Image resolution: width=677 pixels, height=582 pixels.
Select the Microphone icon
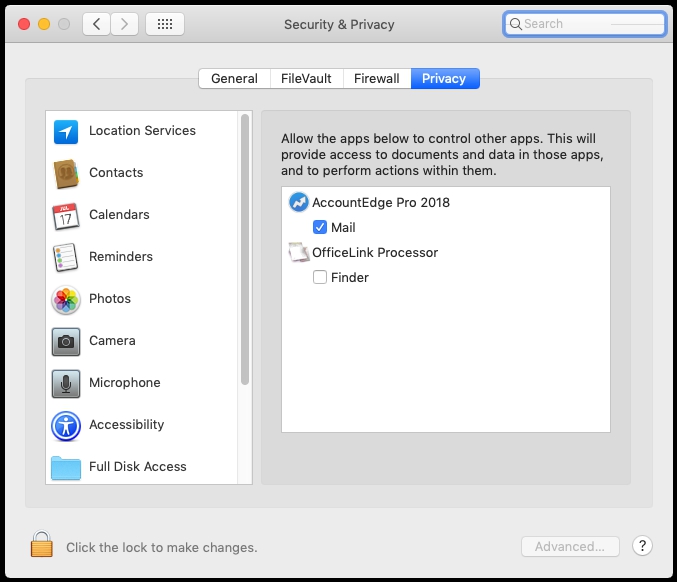point(66,383)
